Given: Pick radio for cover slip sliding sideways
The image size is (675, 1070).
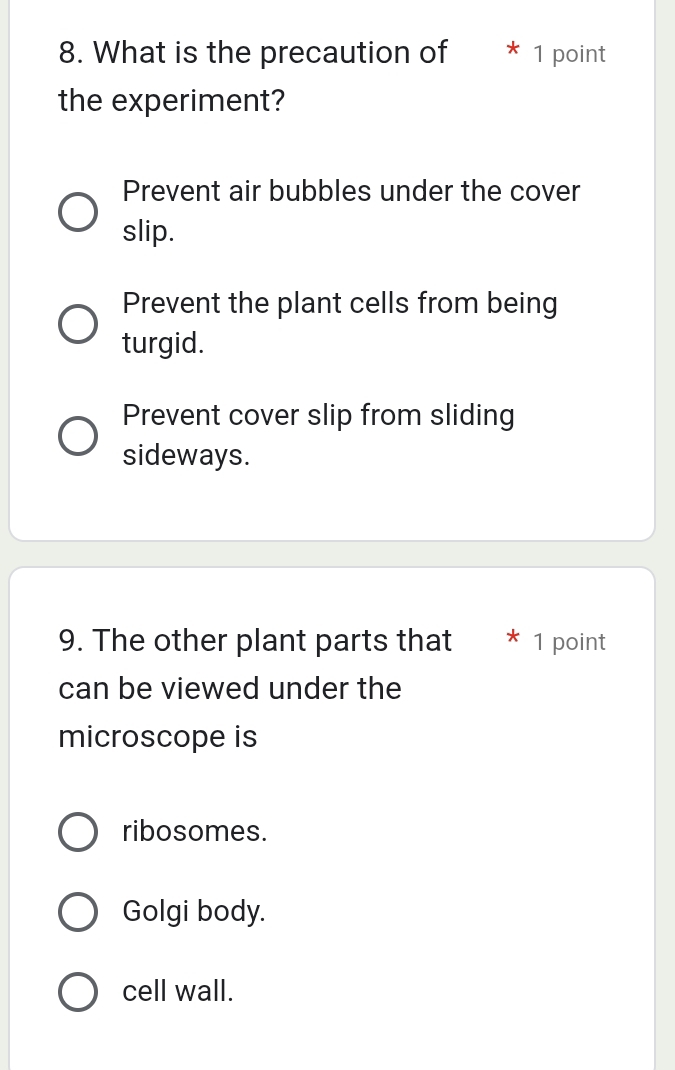Looking at the screenshot, I should [78, 437].
